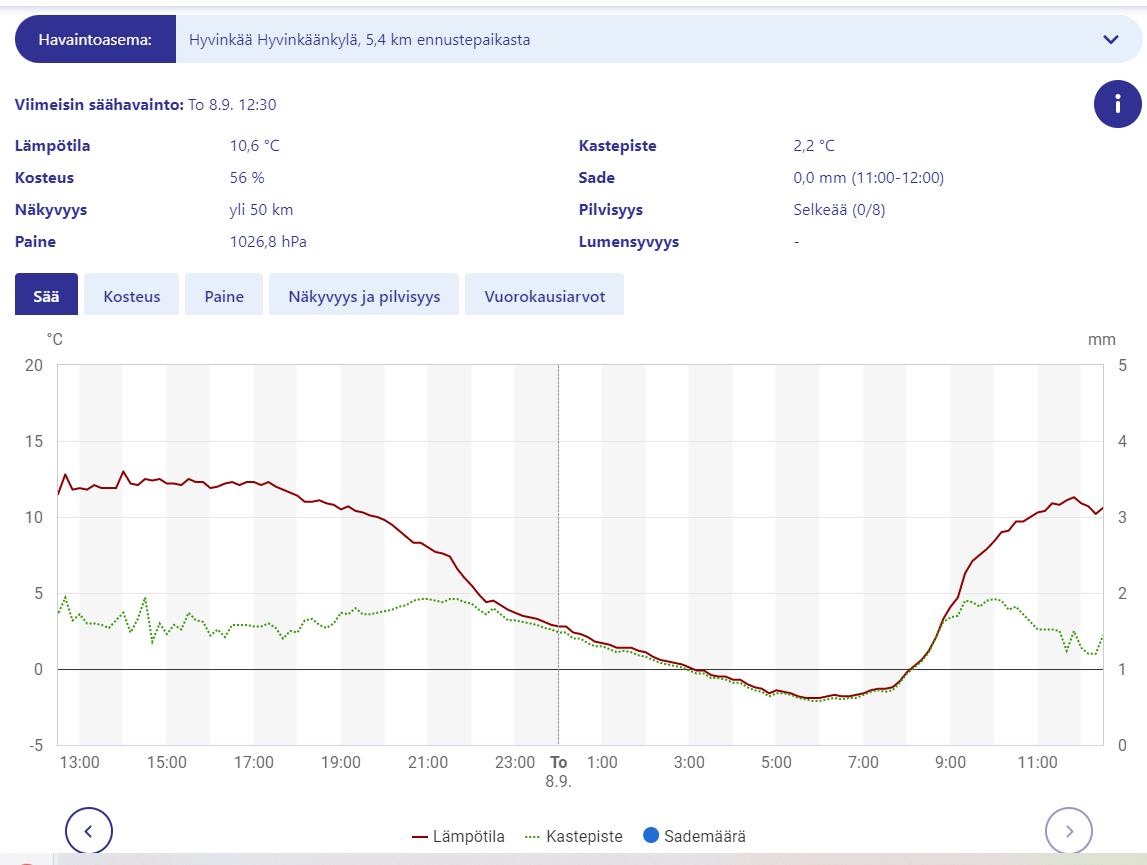Click the To 8.9. date label
This screenshot has height=865, width=1147.
click(x=558, y=771)
